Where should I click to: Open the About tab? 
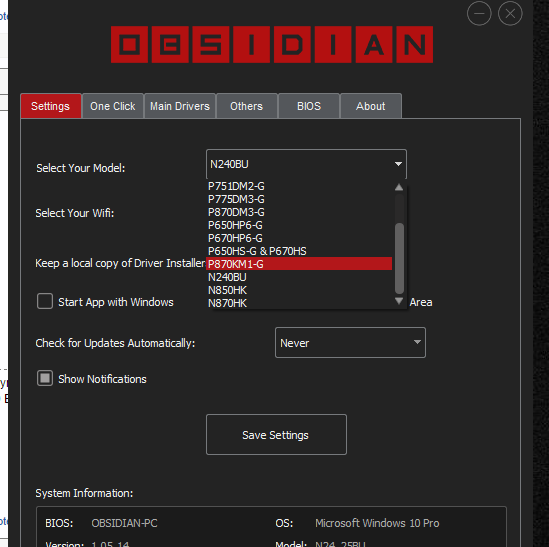pos(371,106)
